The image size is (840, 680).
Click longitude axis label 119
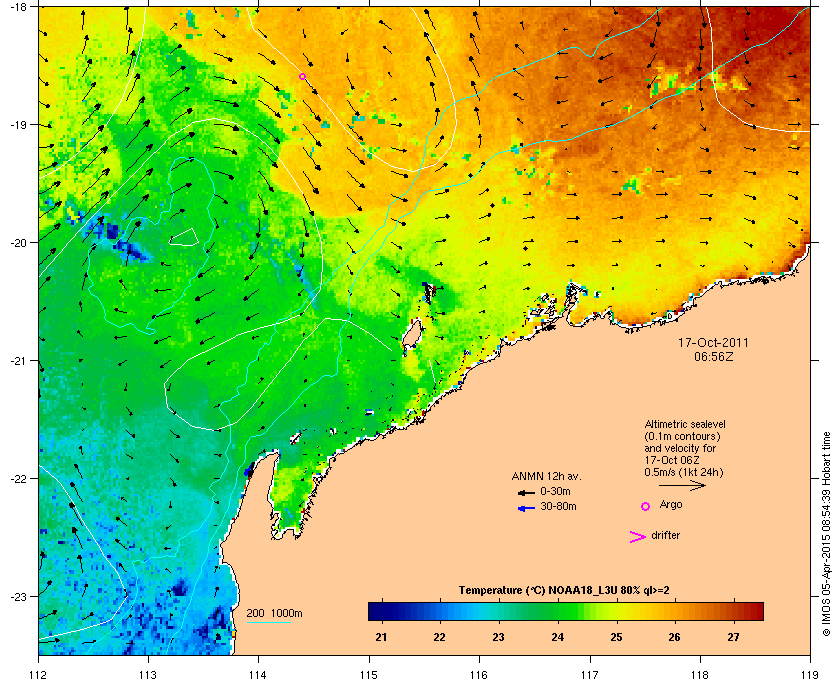811,674
